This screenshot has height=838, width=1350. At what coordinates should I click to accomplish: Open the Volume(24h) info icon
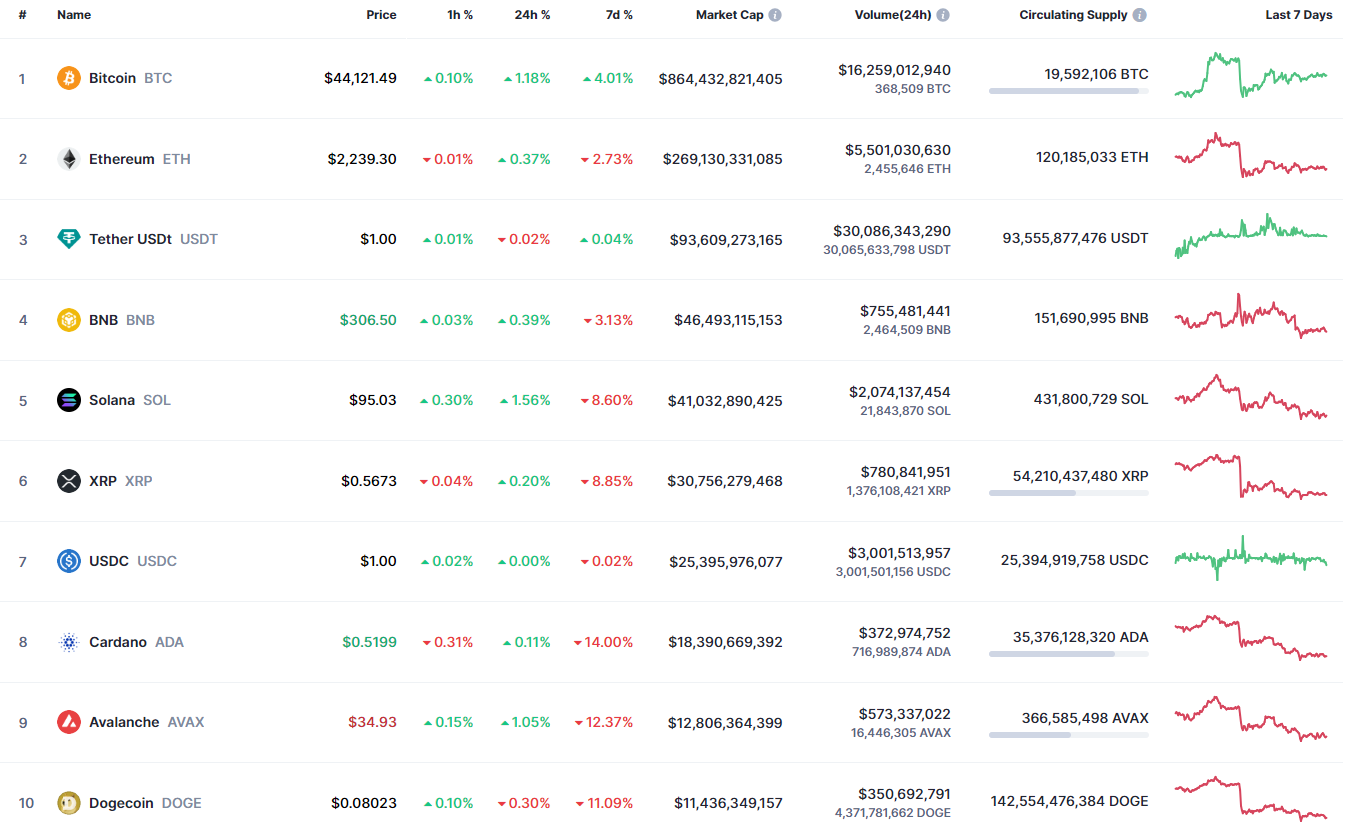[x=943, y=16]
